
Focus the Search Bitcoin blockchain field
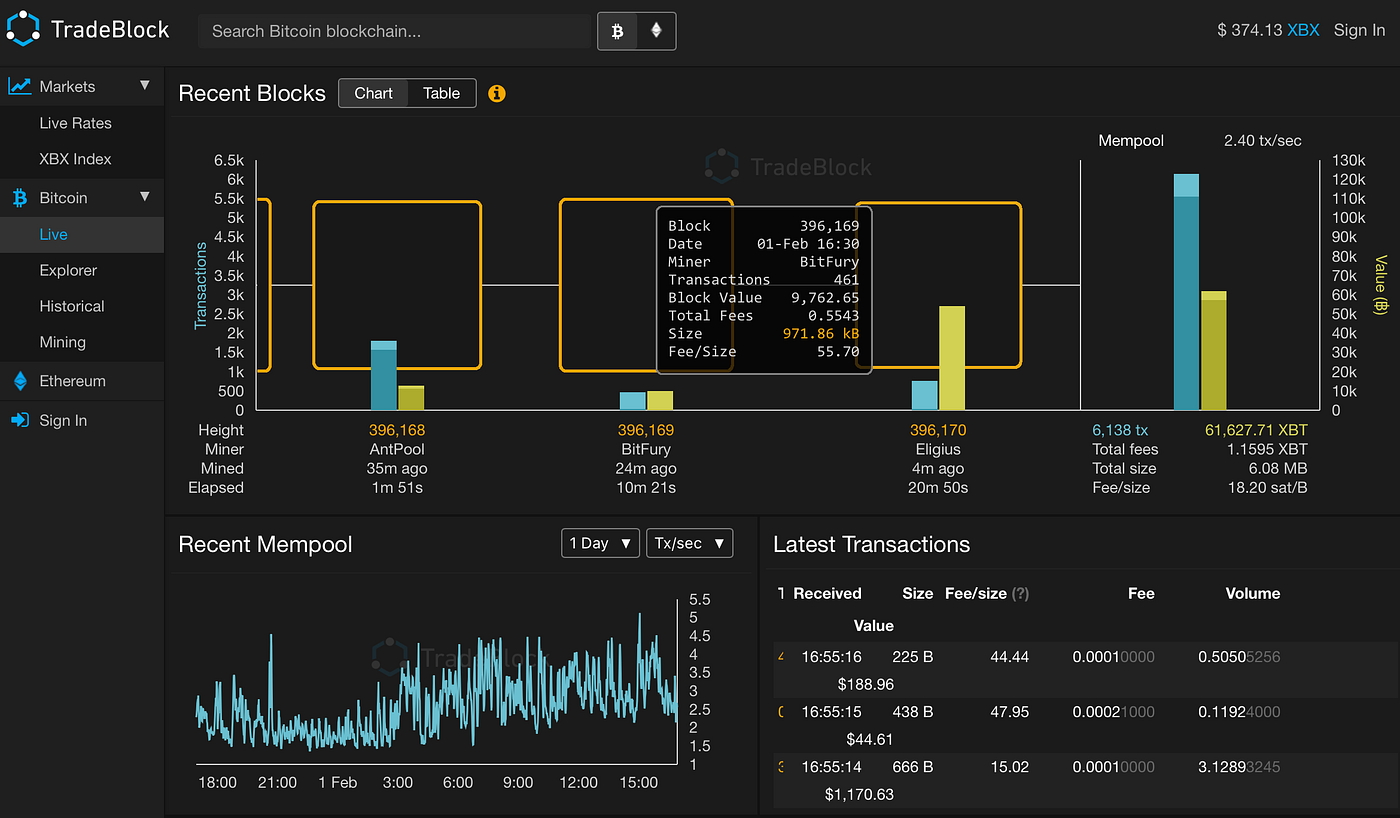tap(396, 31)
